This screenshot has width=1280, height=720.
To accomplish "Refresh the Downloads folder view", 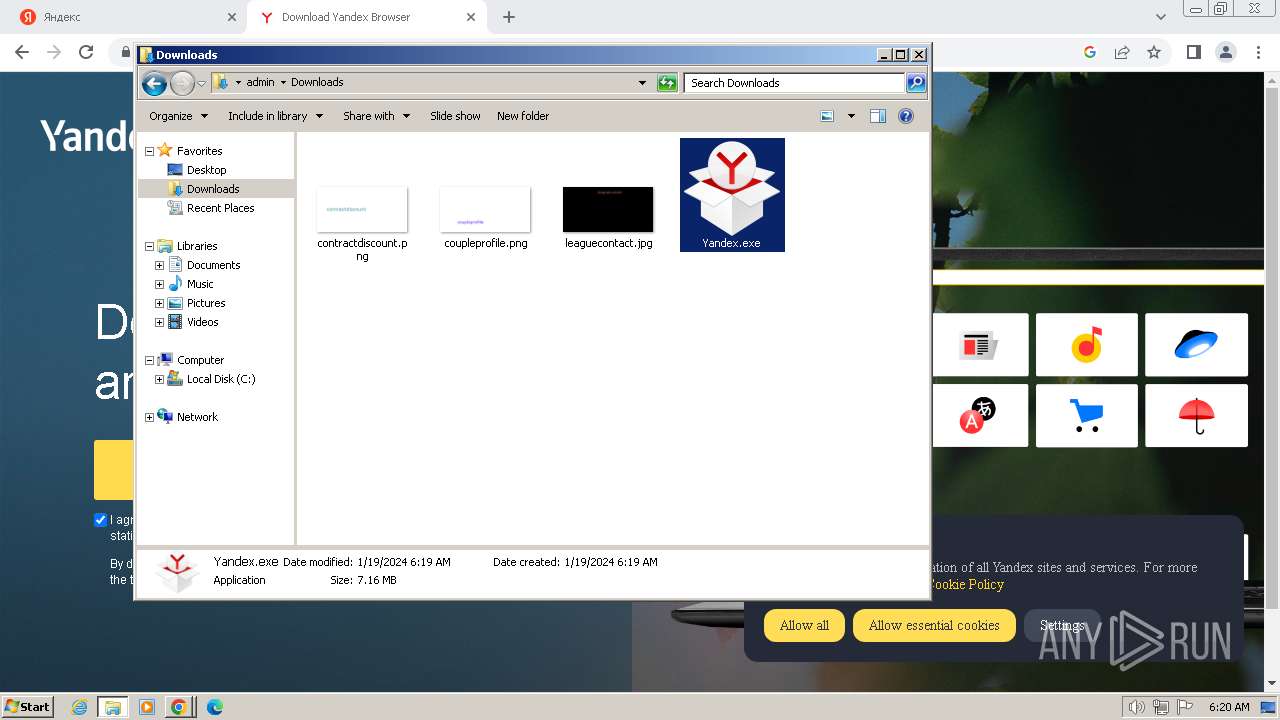I will coord(667,83).
